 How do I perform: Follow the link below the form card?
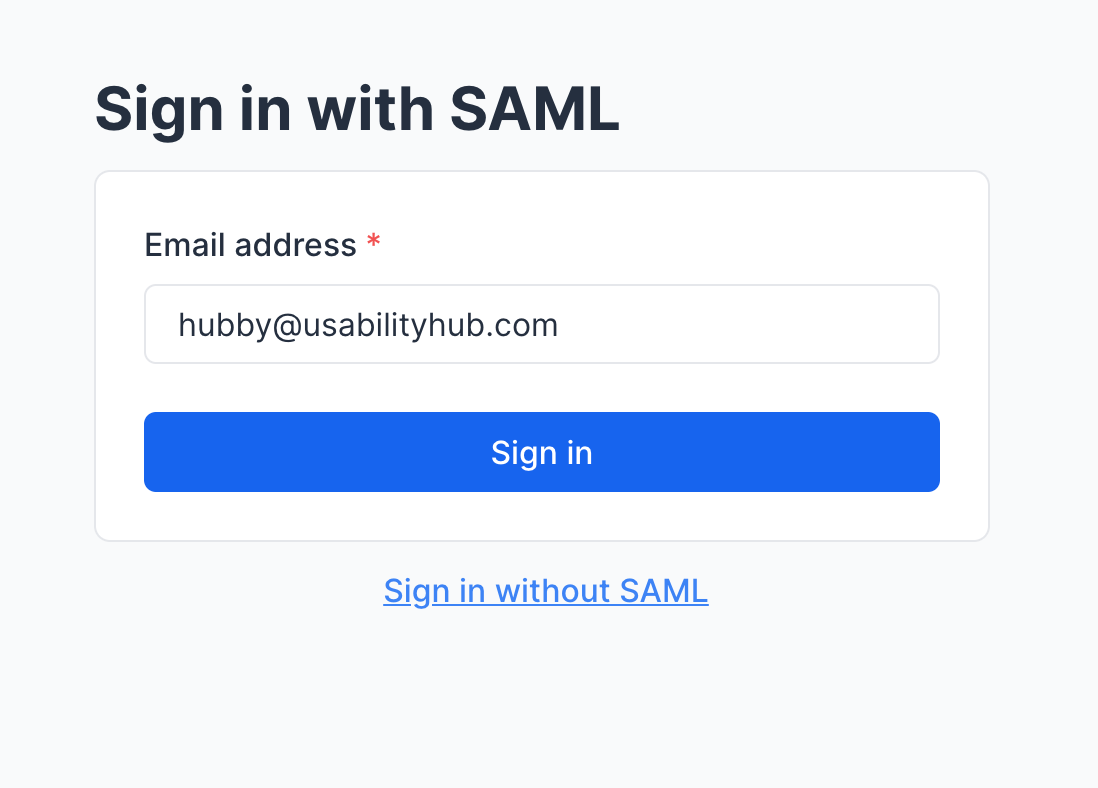[x=545, y=591]
